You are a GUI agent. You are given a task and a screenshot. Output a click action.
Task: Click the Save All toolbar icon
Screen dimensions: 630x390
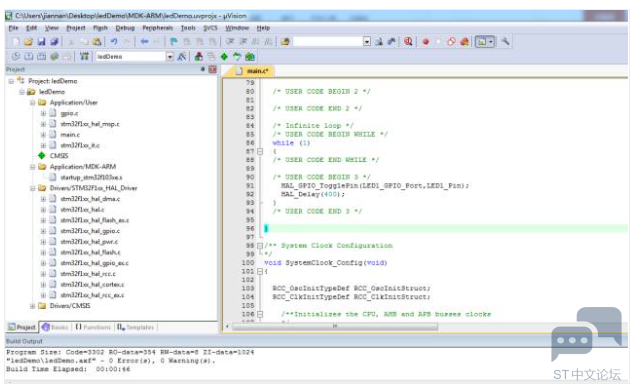click(54, 42)
